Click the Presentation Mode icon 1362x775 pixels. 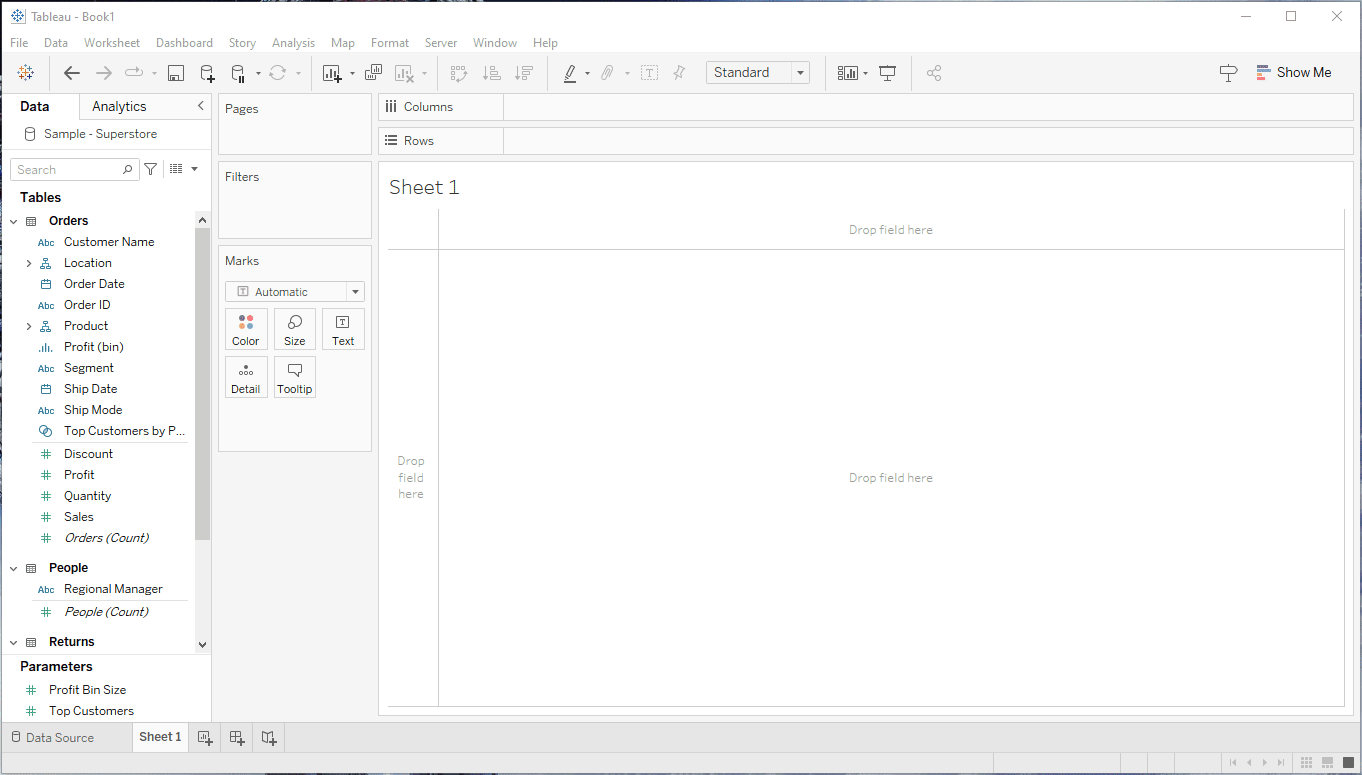point(887,73)
